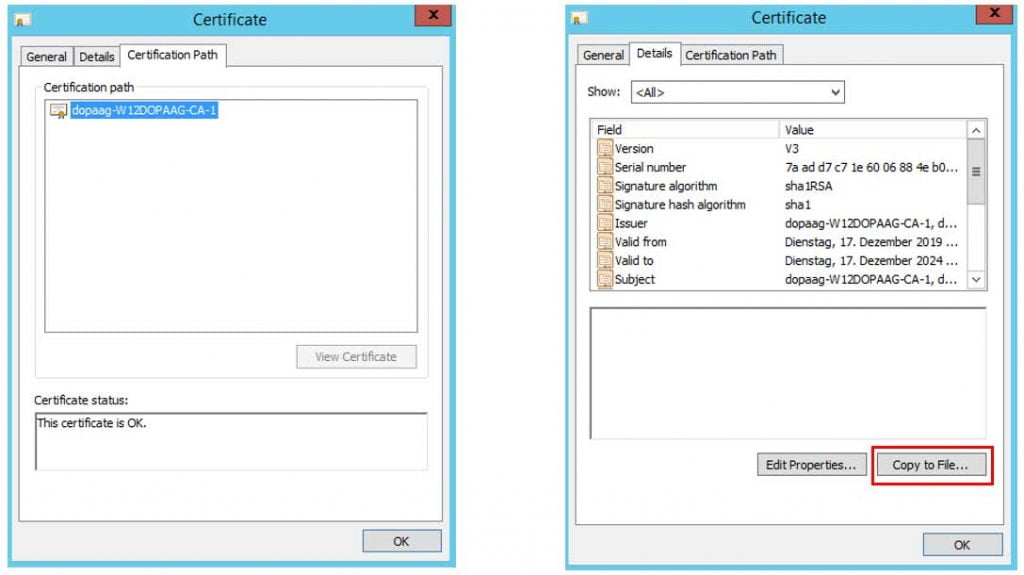Click the Field column header

pyautogui.click(x=684, y=129)
